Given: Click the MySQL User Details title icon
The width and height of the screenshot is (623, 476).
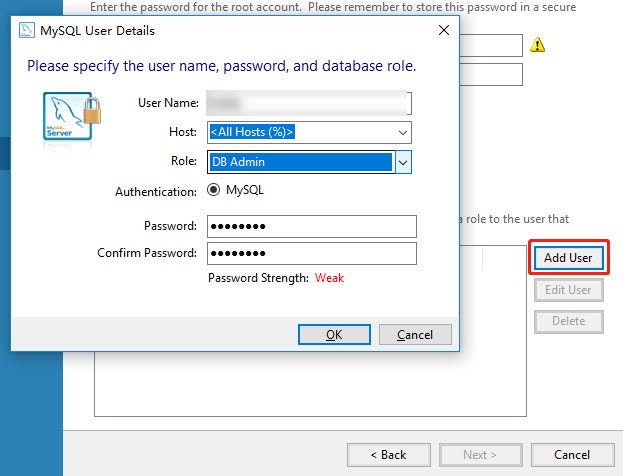Looking at the screenshot, I should 27,31.
